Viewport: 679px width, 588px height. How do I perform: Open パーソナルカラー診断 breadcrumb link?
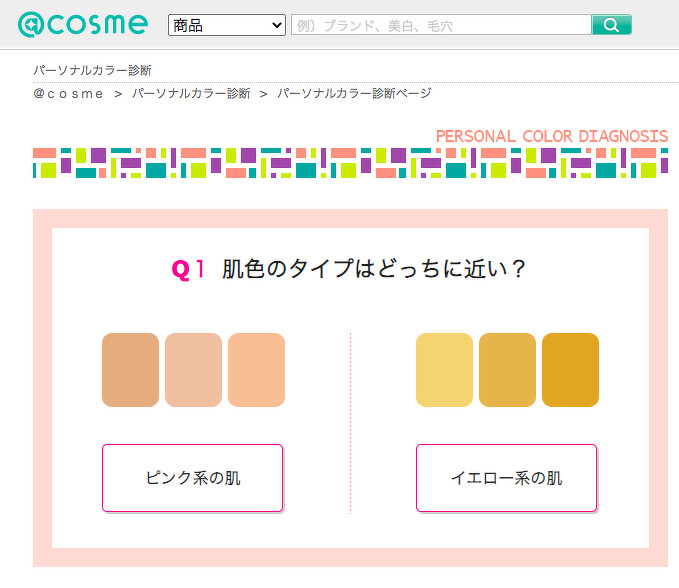tap(191, 94)
